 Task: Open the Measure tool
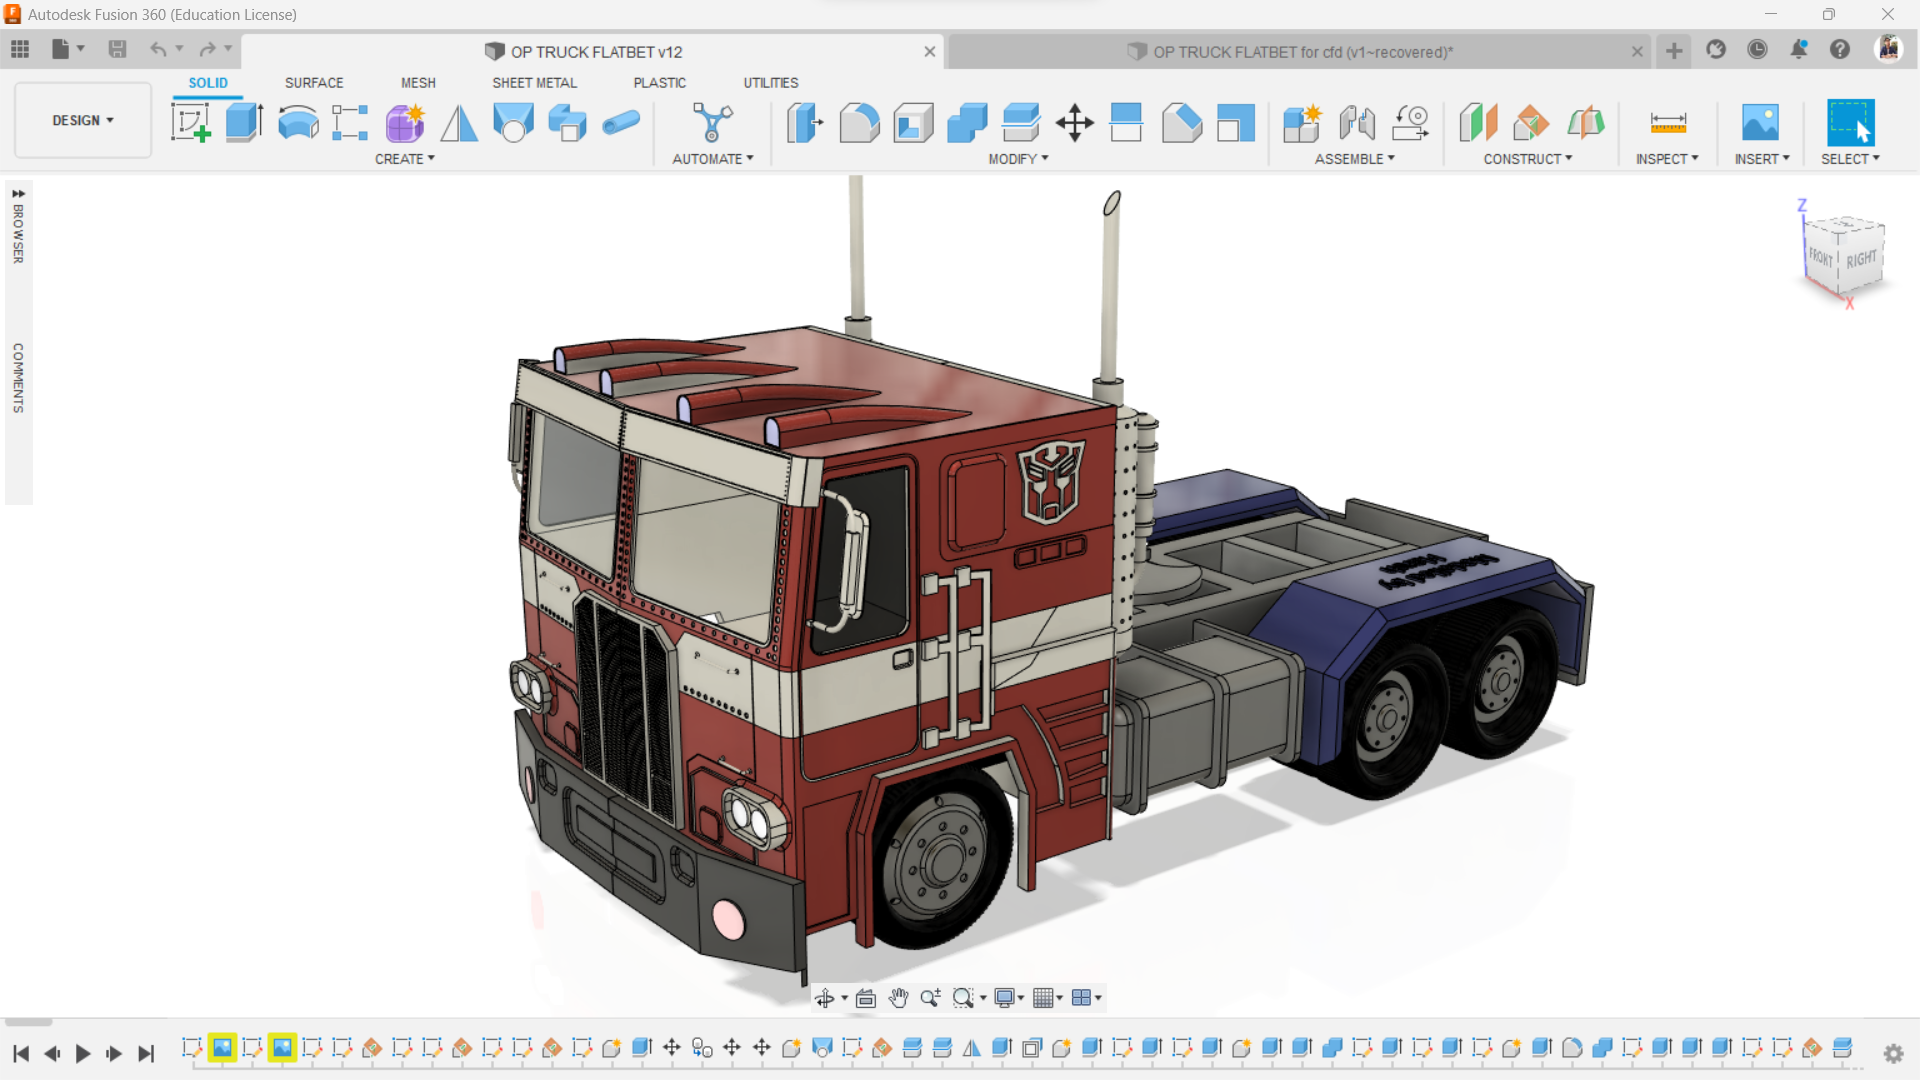(x=1667, y=123)
